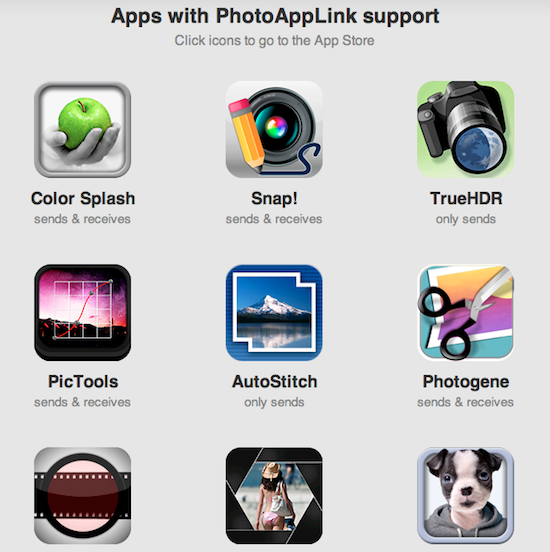Open the puppy face hoodie app icon
This screenshot has width=550, height=552.
click(465, 496)
